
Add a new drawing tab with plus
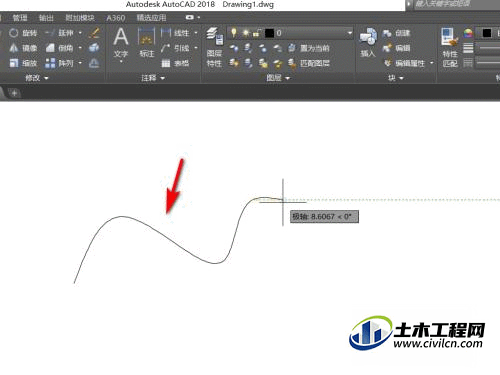click(x=14, y=93)
